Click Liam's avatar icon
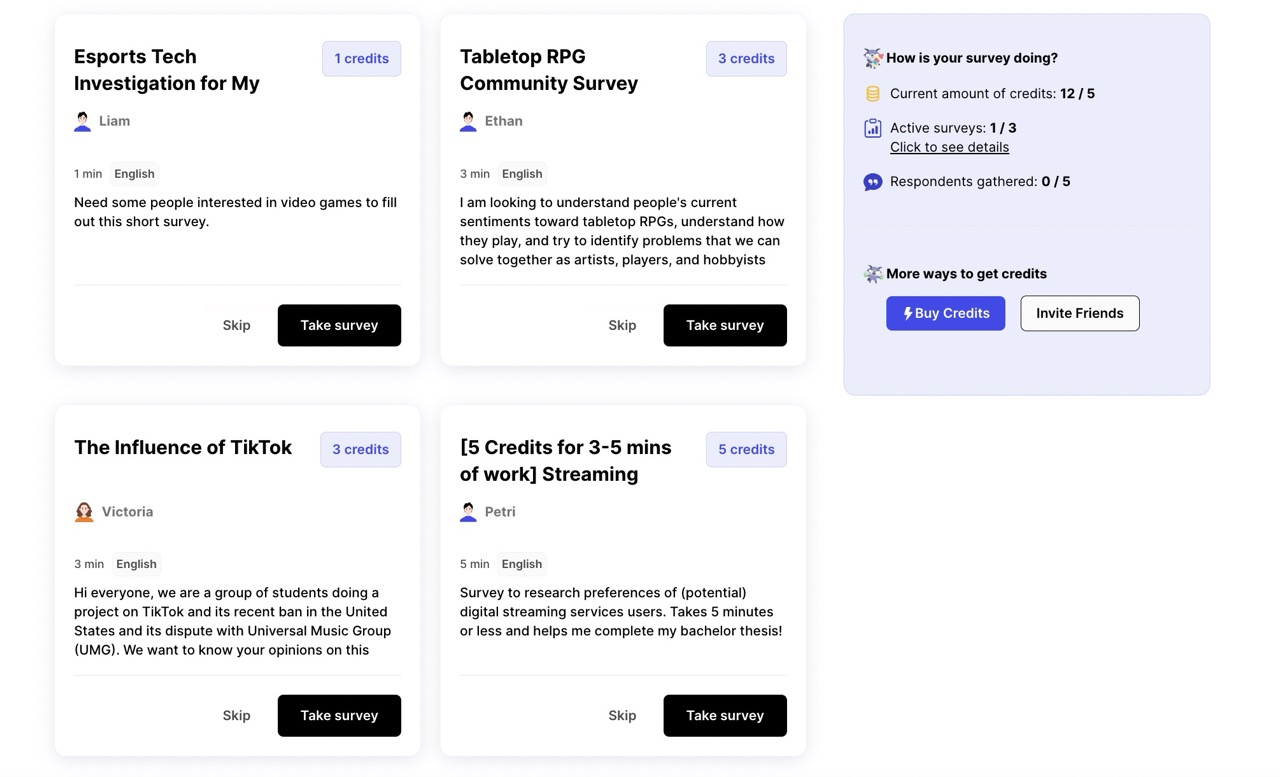Image resolution: width=1280 pixels, height=777 pixels. point(83,121)
